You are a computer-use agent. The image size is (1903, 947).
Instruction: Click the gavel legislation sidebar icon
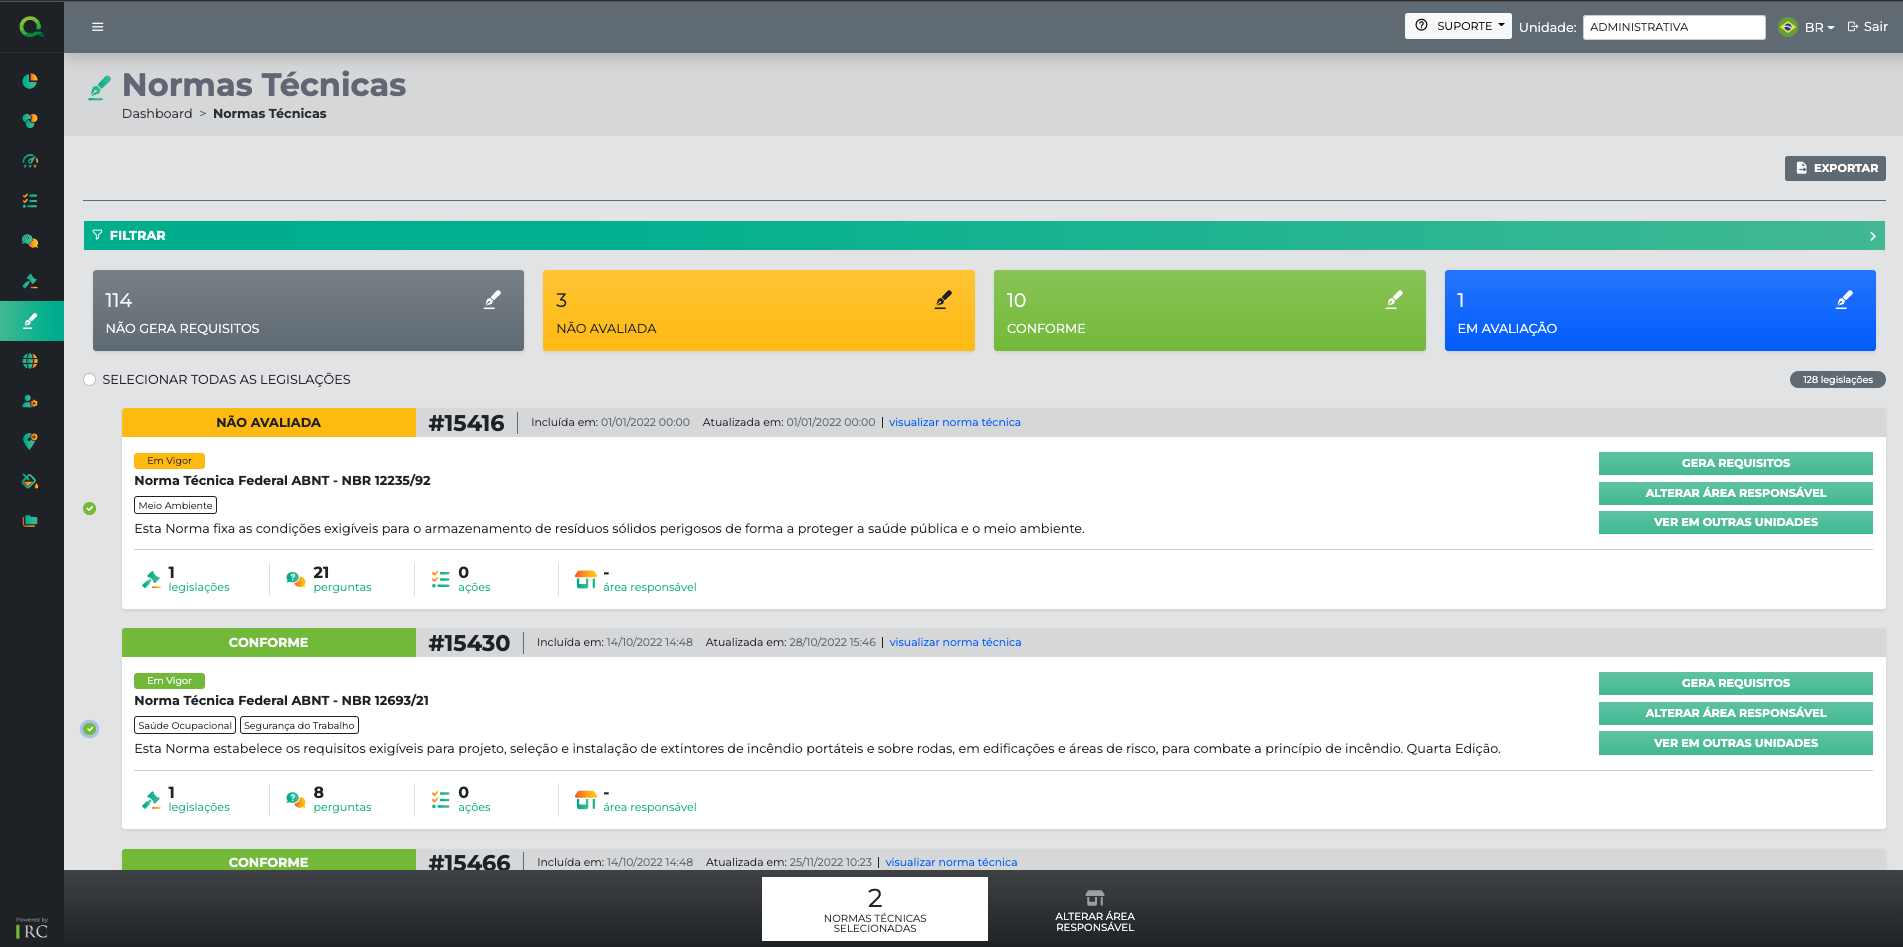tap(30, 281)
